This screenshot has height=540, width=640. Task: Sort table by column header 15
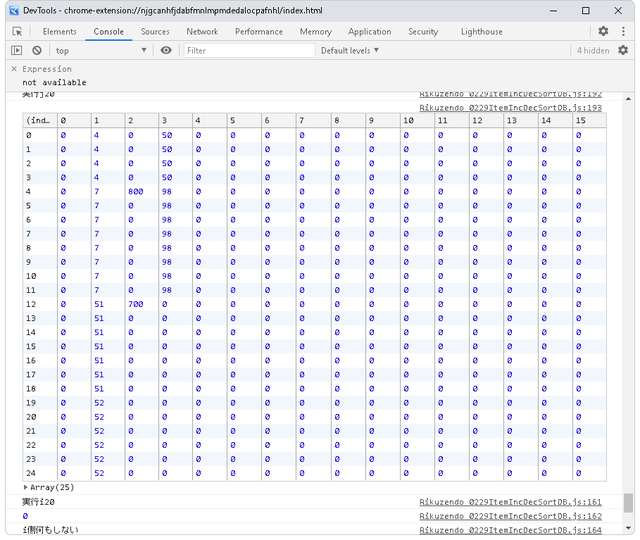(x=589, y=120)
